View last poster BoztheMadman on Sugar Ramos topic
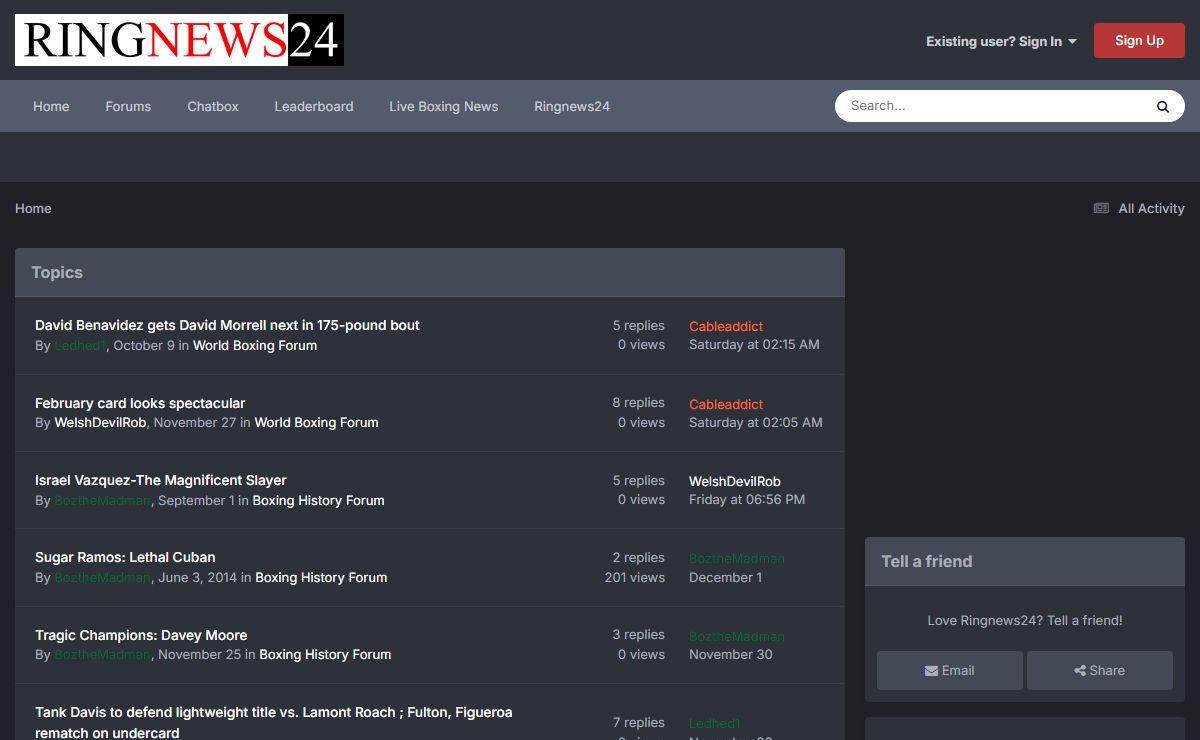Screen dimensions: 1200x740 coord(737,559)
